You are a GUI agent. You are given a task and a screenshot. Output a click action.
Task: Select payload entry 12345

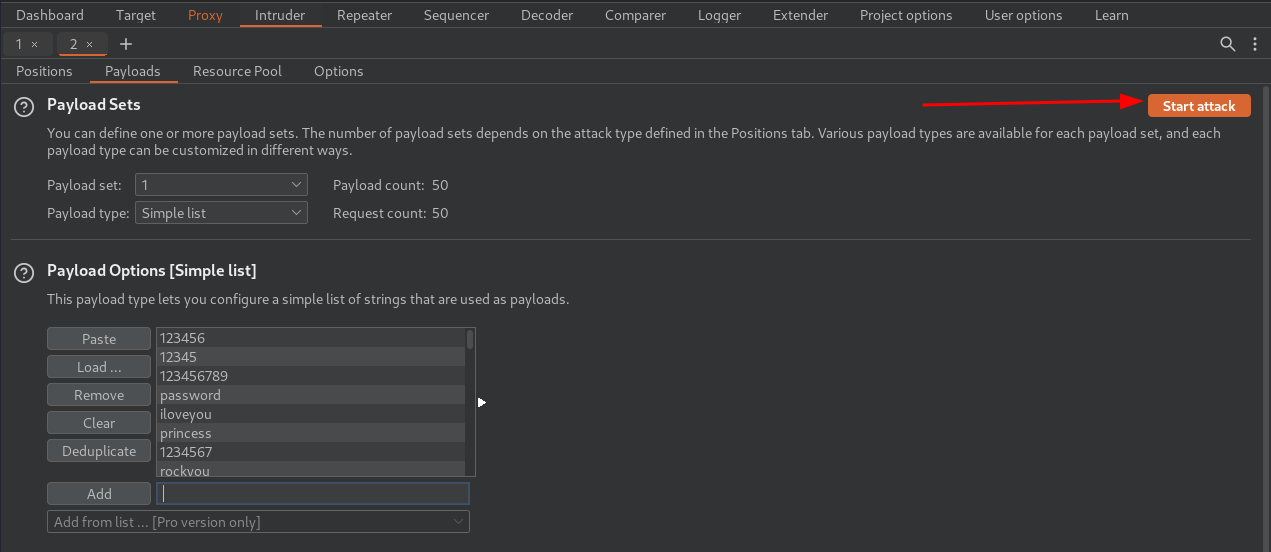tap(310, 357)
